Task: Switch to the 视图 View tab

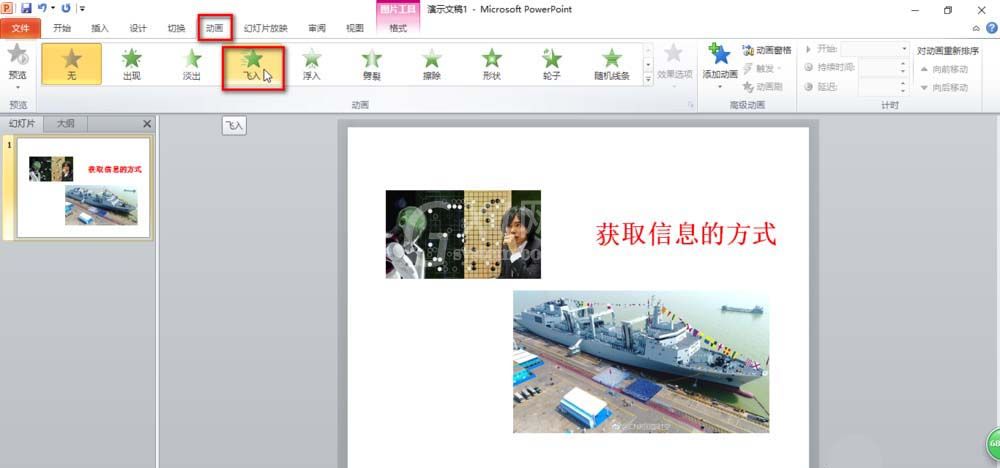Action: tap(355, 28)
